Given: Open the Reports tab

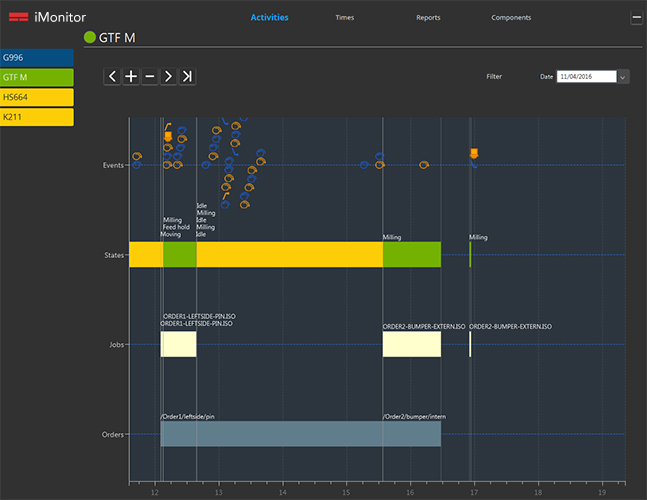Looking at the screenshot, I should (428, 18).
